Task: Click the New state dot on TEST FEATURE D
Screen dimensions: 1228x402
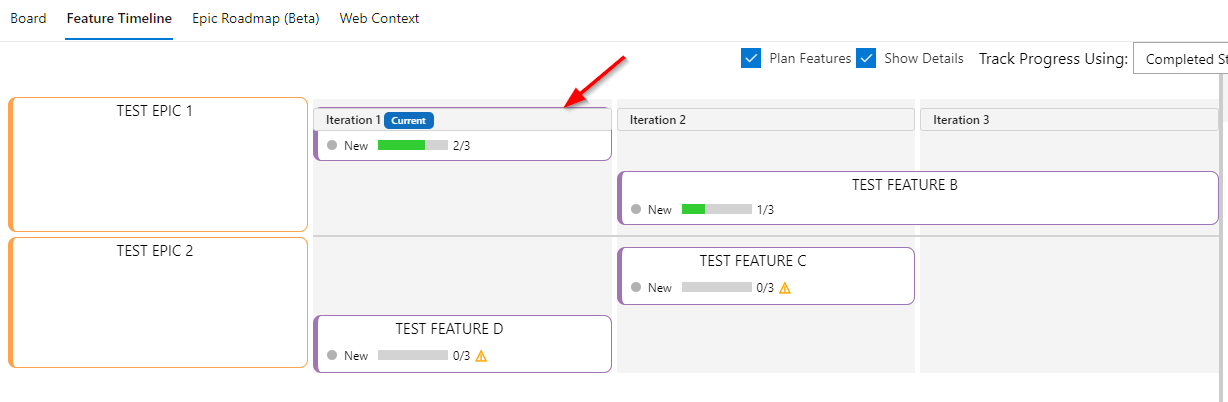Action: pyautogui.click(x=332, y=356)
